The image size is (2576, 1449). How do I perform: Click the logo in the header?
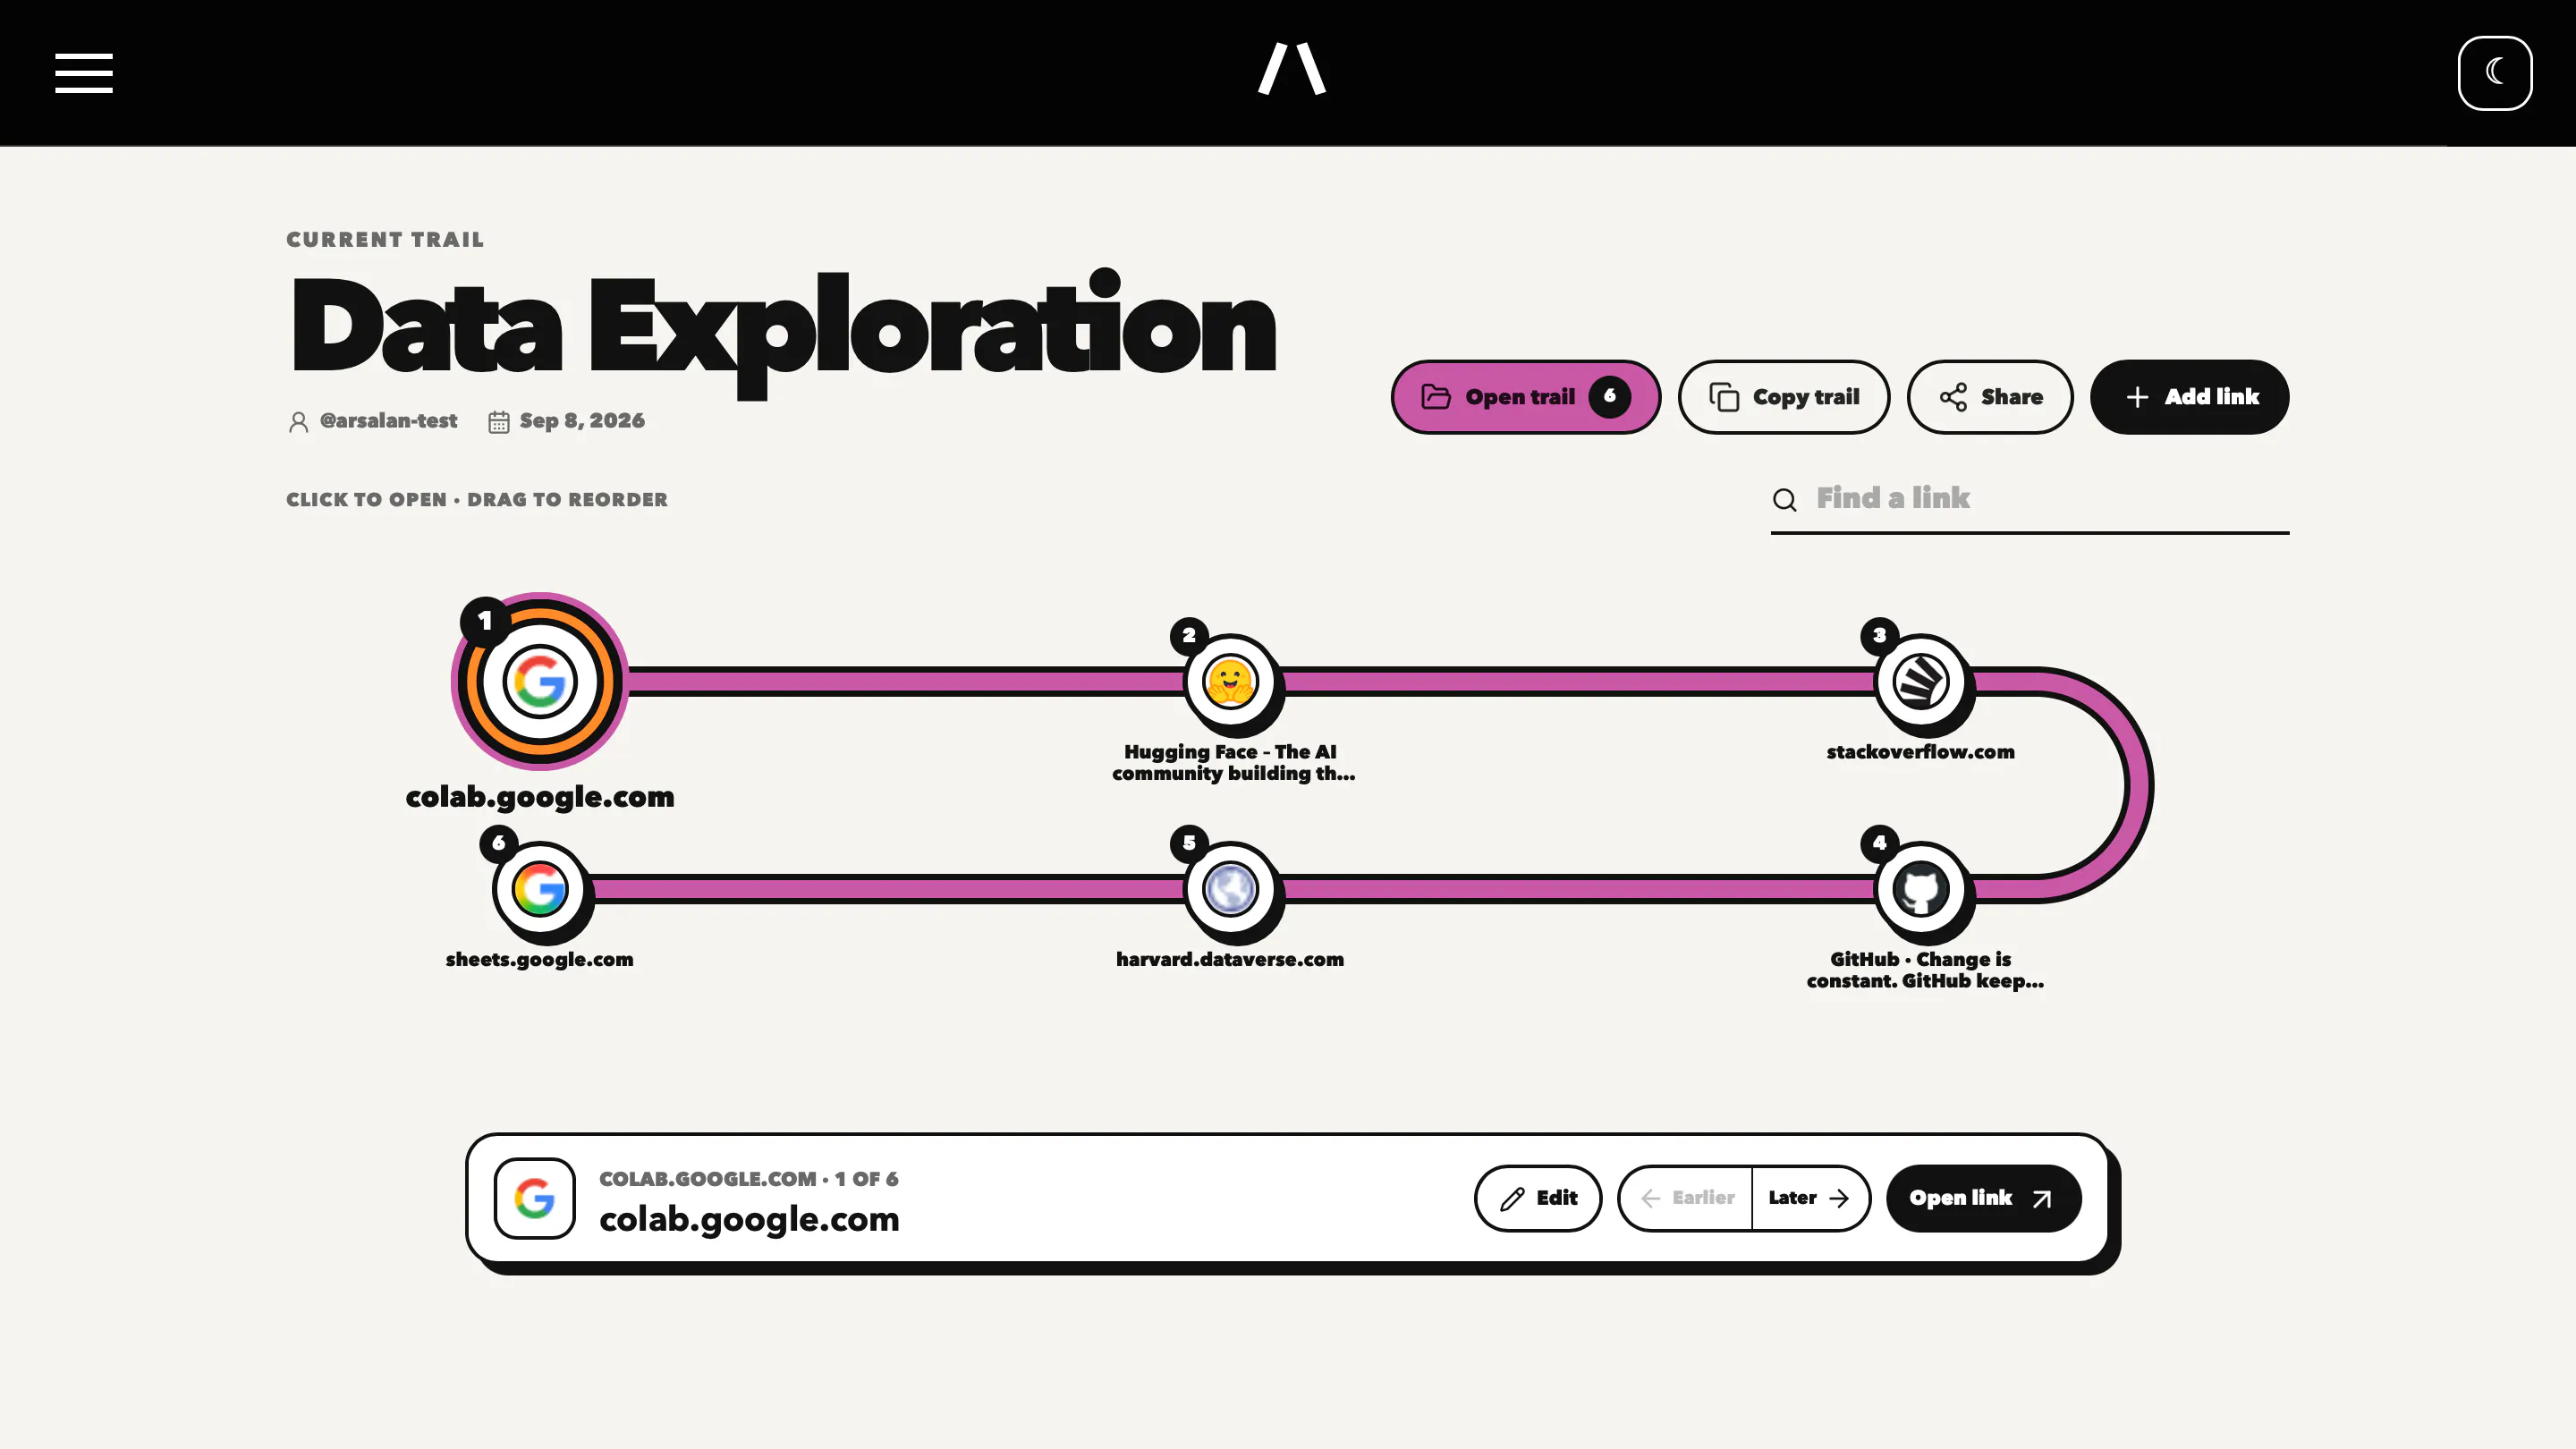pos(1291,69)
